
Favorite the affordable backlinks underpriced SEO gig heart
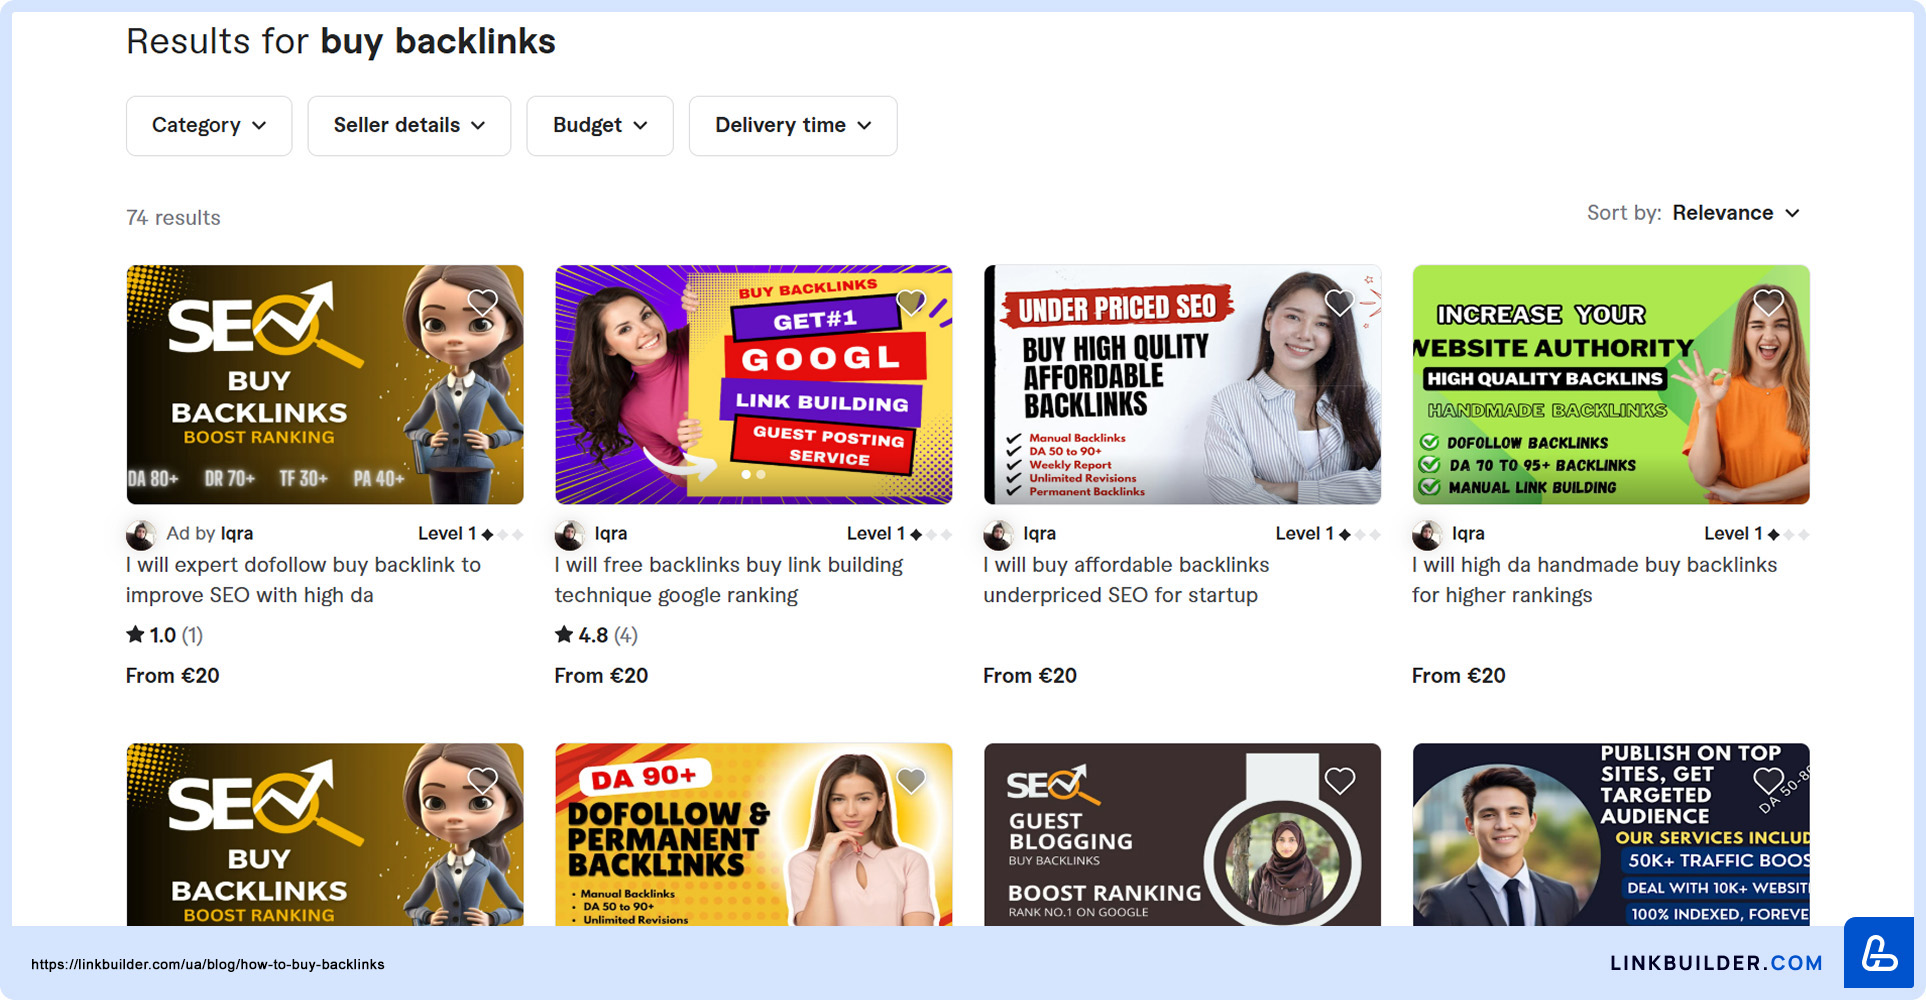1340,302
